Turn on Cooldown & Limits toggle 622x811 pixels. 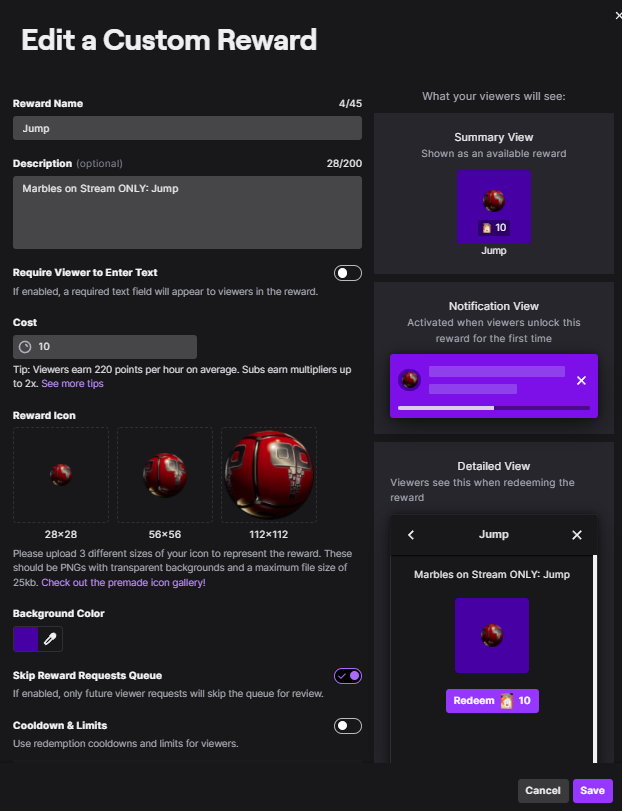pos(347,726)
